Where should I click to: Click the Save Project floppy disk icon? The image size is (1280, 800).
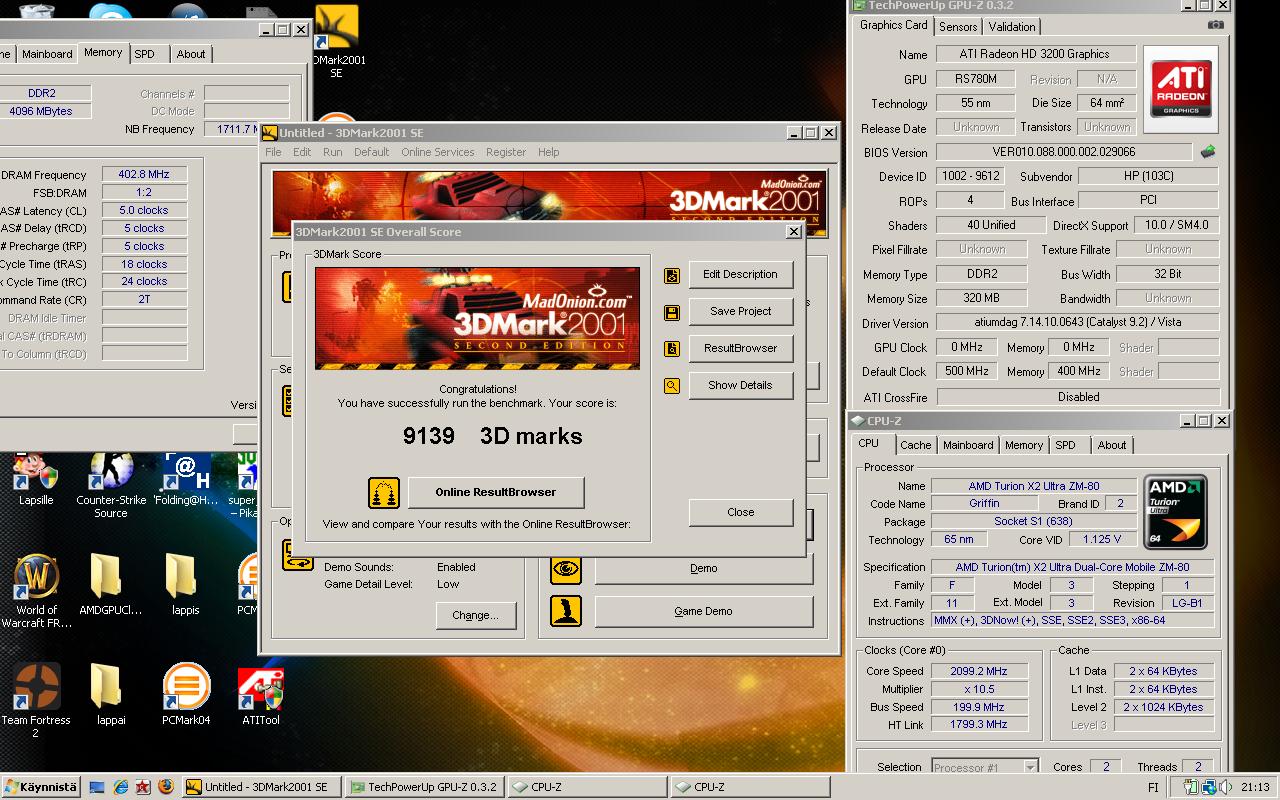pyautogui.click(x=672, y=312)
